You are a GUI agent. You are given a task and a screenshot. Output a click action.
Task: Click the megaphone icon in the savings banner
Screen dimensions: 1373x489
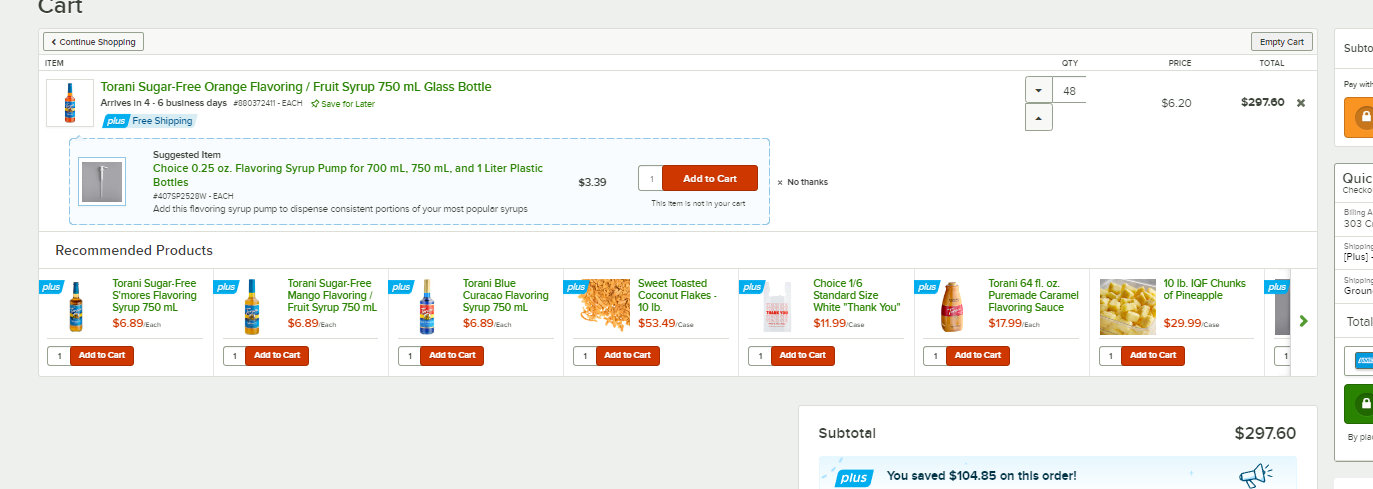pos(1255,477)
